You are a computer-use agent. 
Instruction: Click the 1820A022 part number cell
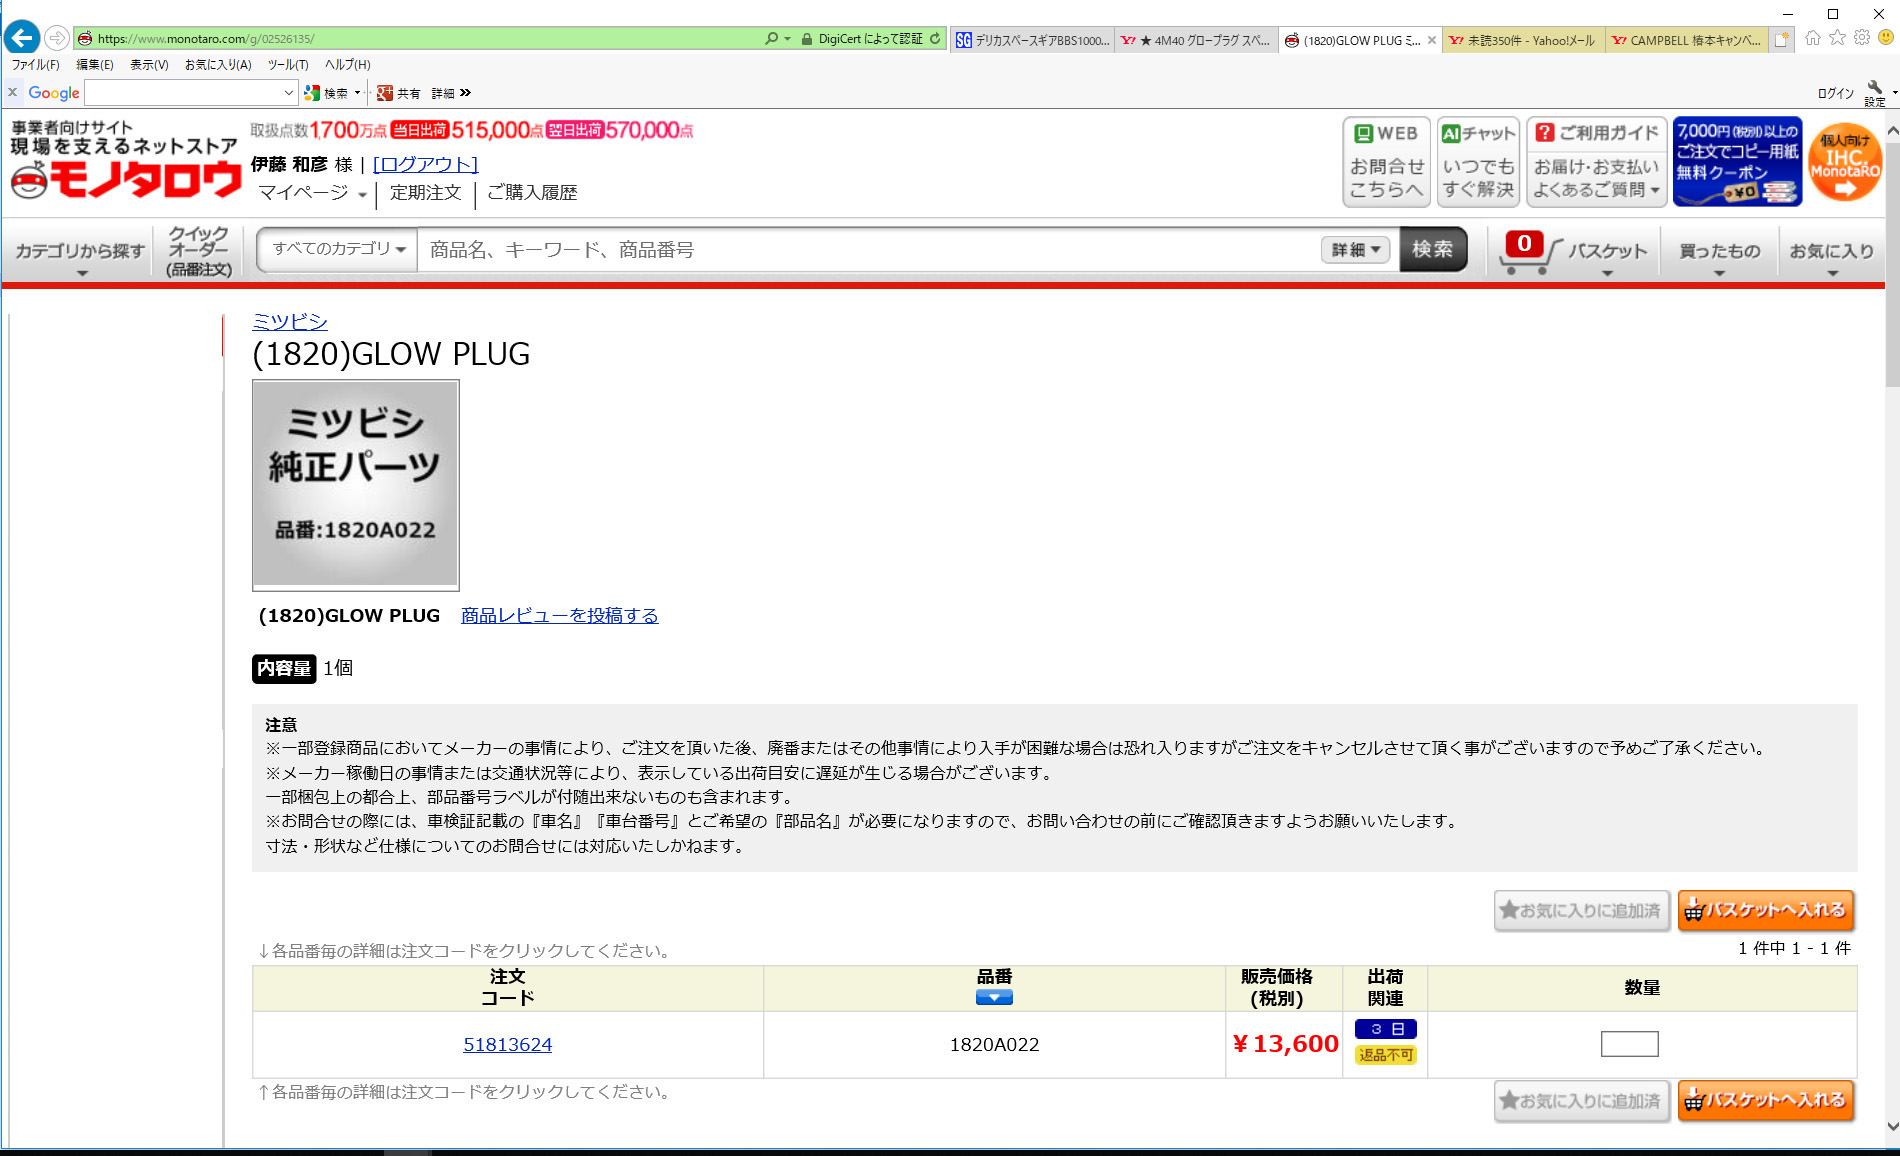click(x=994, y=1045)
